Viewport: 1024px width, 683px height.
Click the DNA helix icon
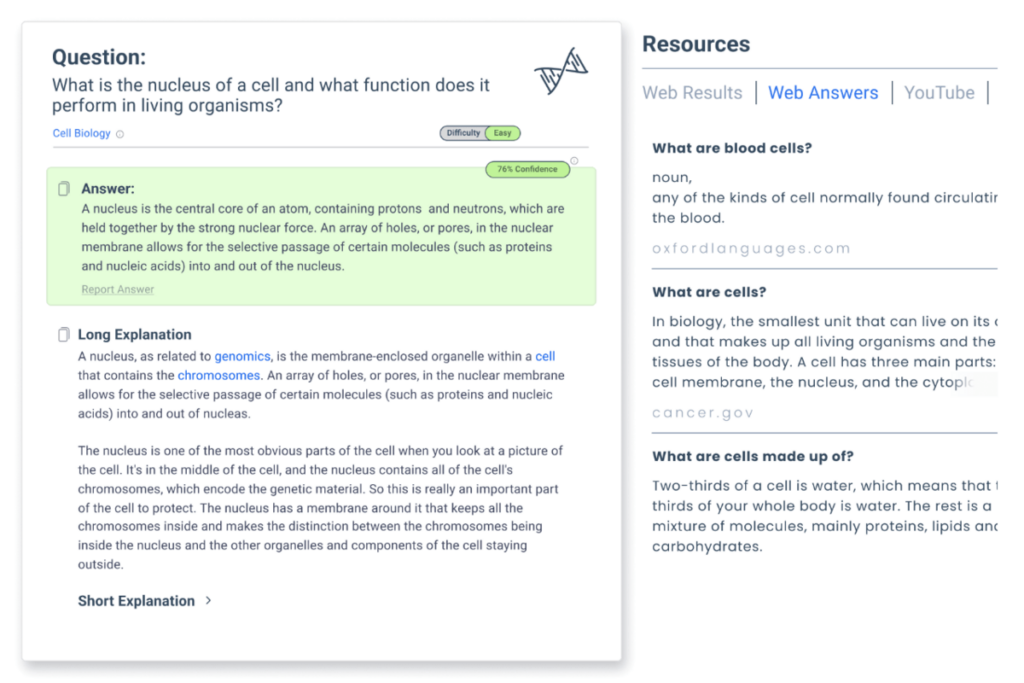(x=561, y=71)
